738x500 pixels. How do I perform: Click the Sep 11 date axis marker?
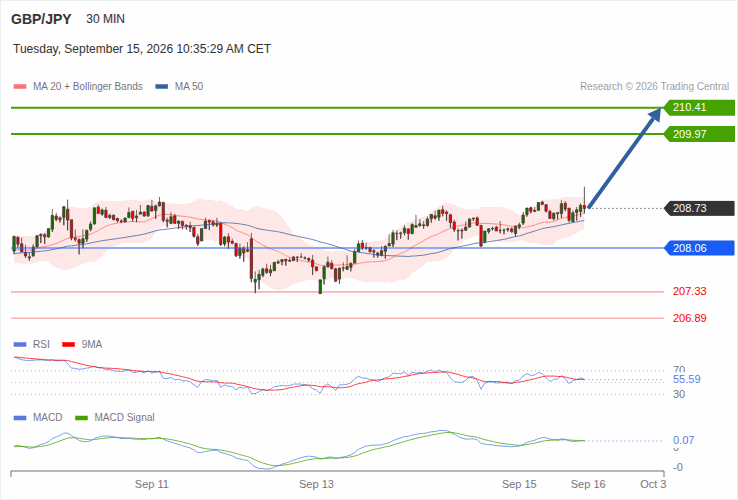point(152,484)
